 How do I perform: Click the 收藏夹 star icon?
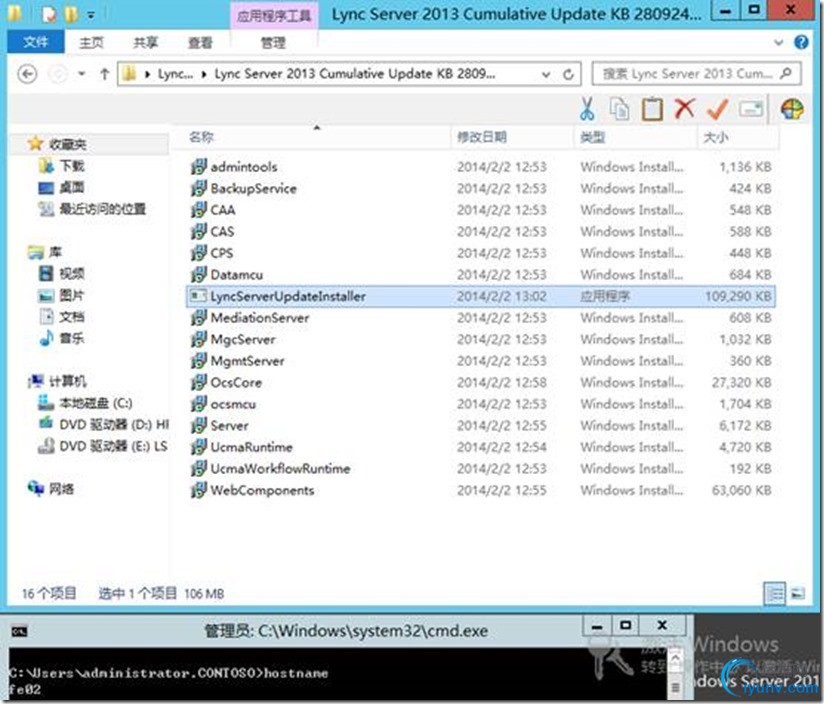35,143
